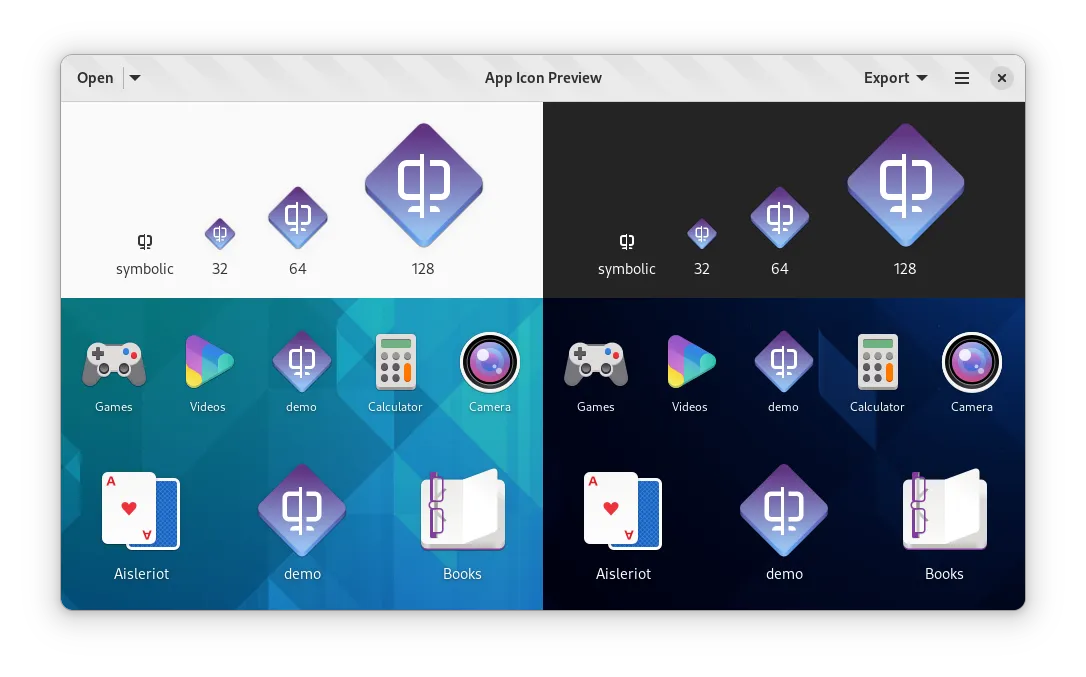Click the Calculator icon on dark side

(877, 362)
